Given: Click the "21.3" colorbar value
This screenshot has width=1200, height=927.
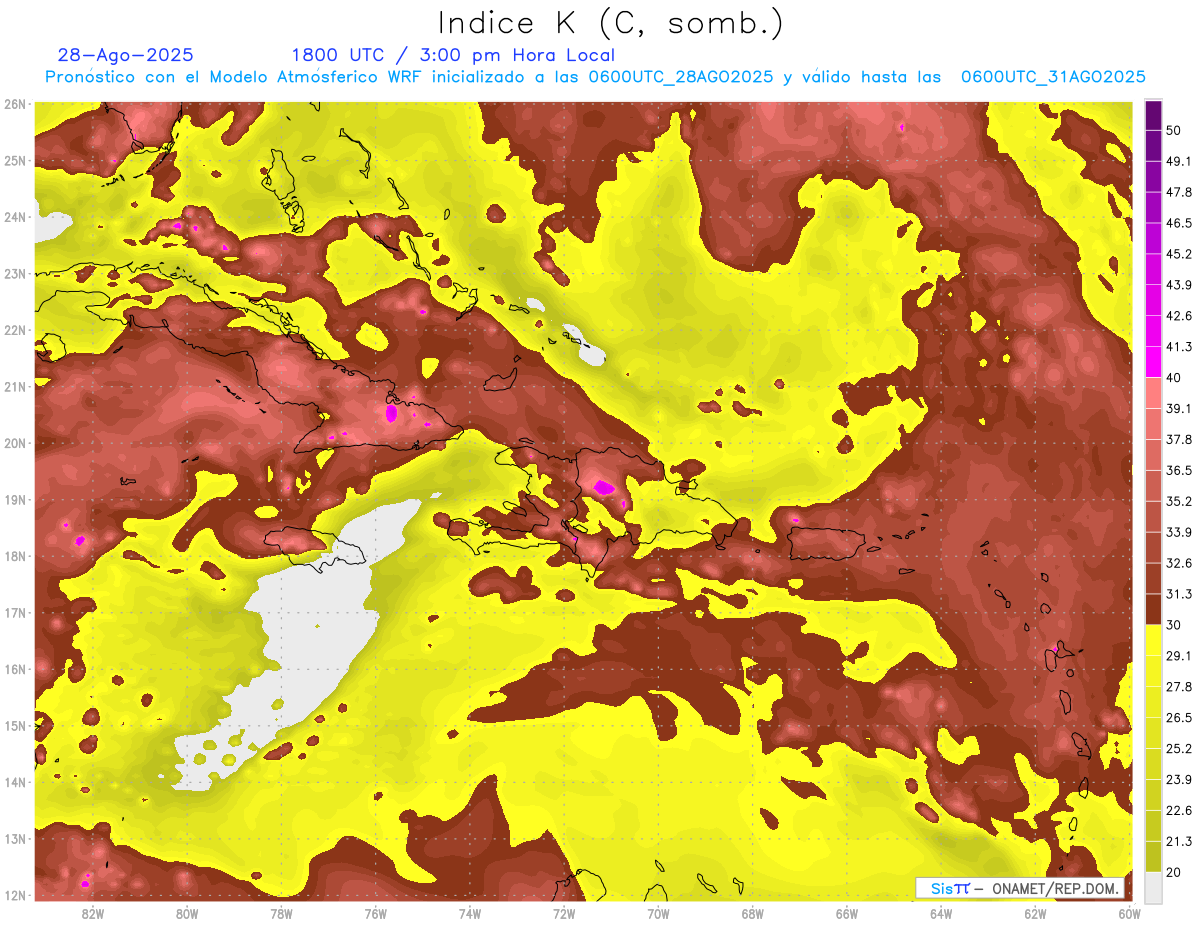Looking at the screenshot, I should tap(1180, 841).
